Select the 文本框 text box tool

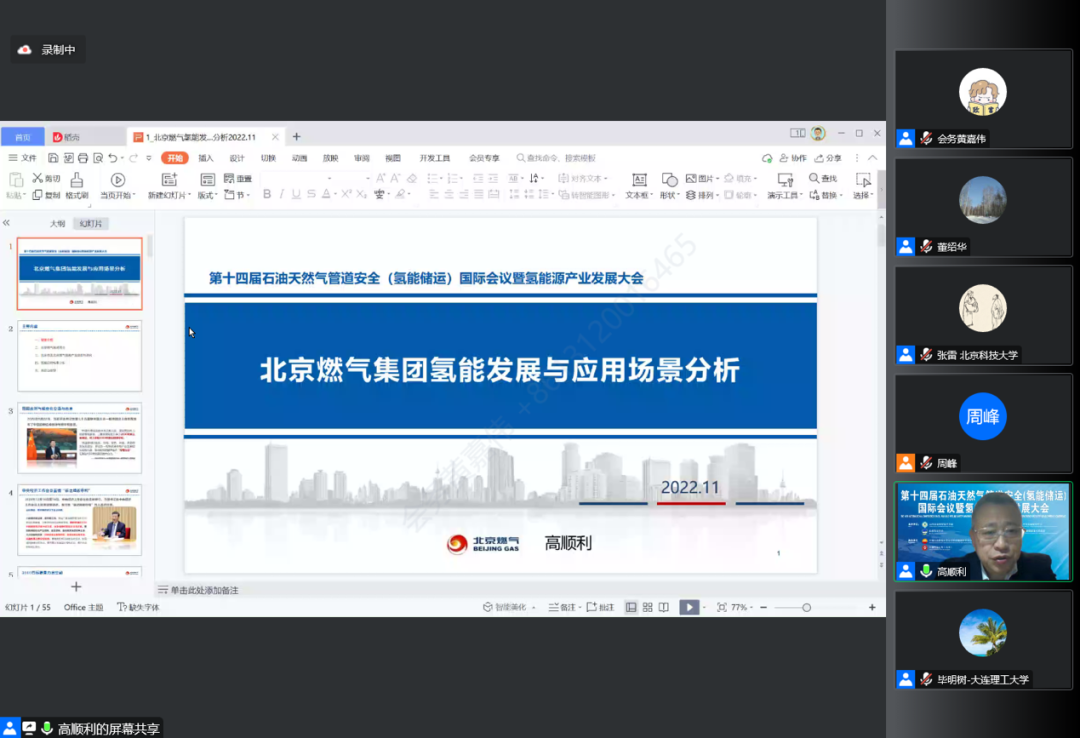click(639, 184)
